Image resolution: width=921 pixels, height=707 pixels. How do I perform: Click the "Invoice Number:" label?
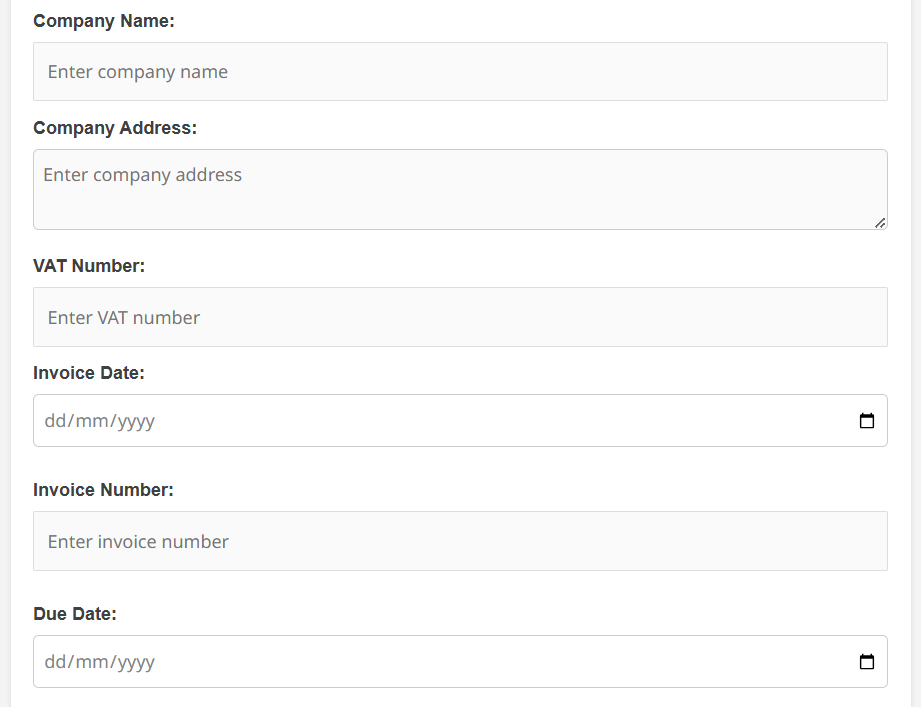click(103, 490)
